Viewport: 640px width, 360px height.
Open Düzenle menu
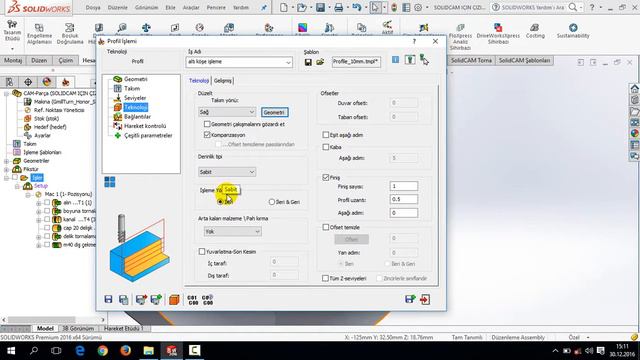[118, 8]
